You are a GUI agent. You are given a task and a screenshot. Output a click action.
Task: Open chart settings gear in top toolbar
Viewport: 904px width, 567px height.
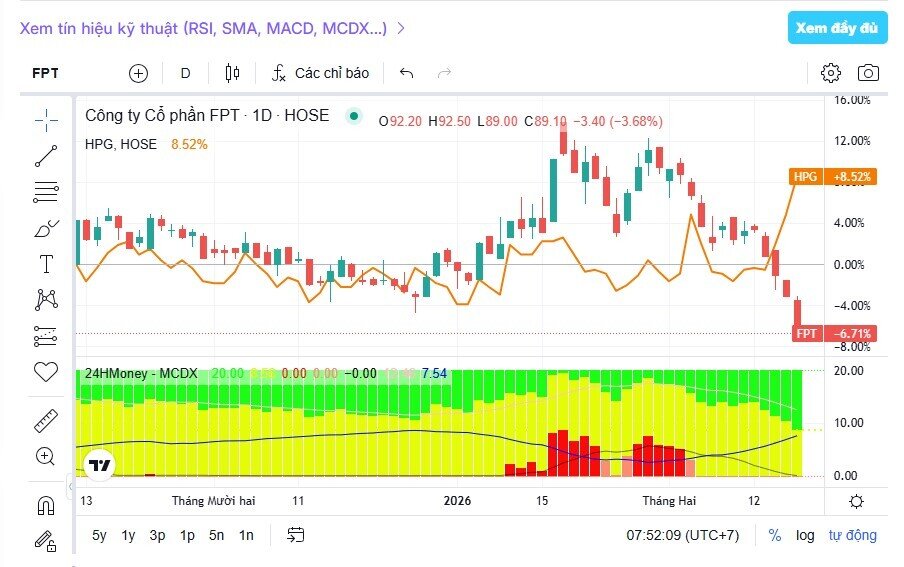[831, 73]
